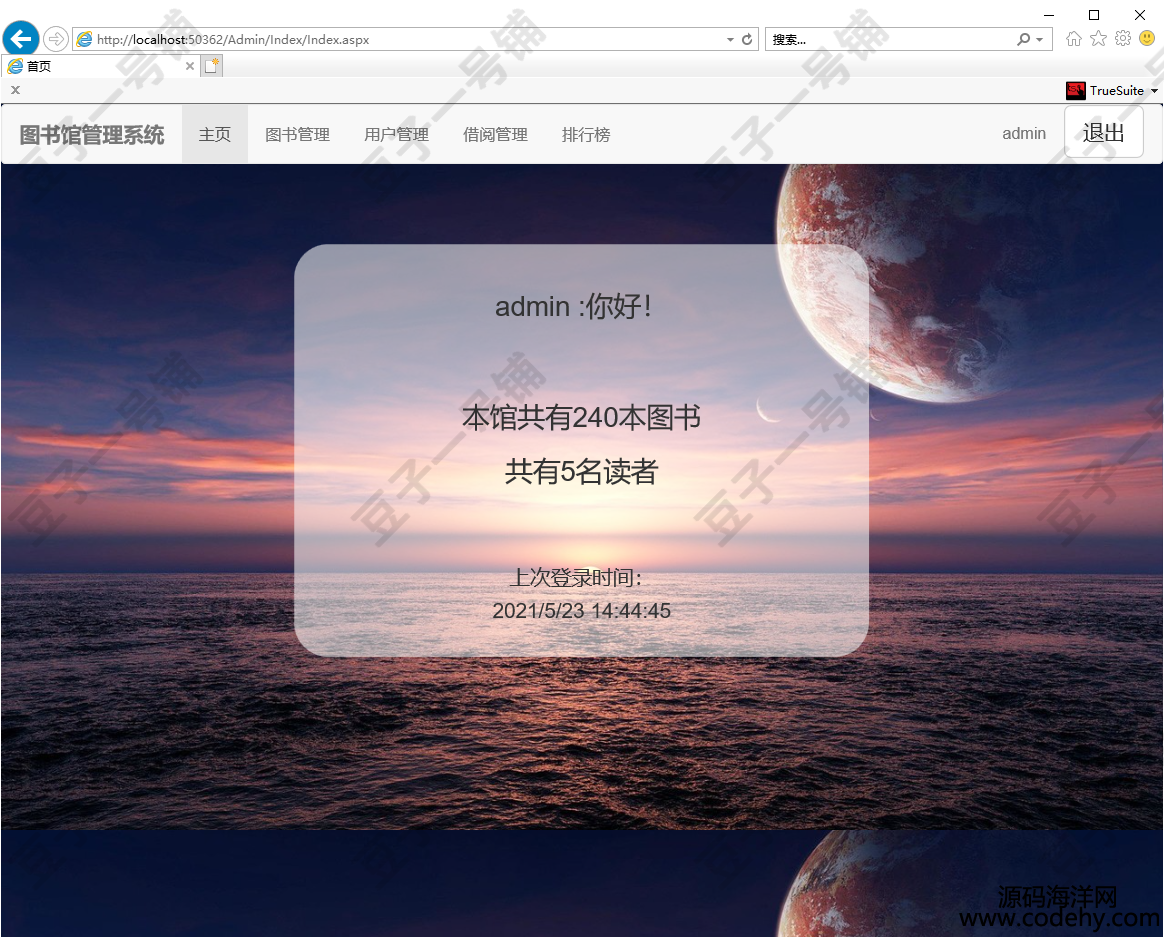Focus the URL address bar

(x=408, y=39)
